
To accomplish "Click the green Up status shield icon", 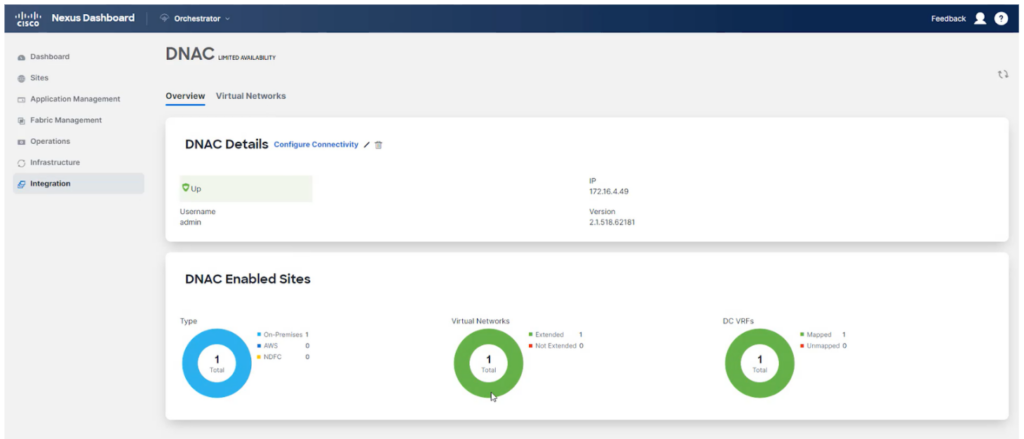I will point(185,188).
